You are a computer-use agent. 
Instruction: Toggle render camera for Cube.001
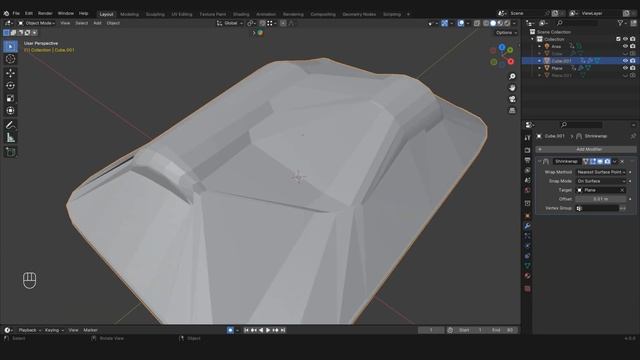pos(632,61)
